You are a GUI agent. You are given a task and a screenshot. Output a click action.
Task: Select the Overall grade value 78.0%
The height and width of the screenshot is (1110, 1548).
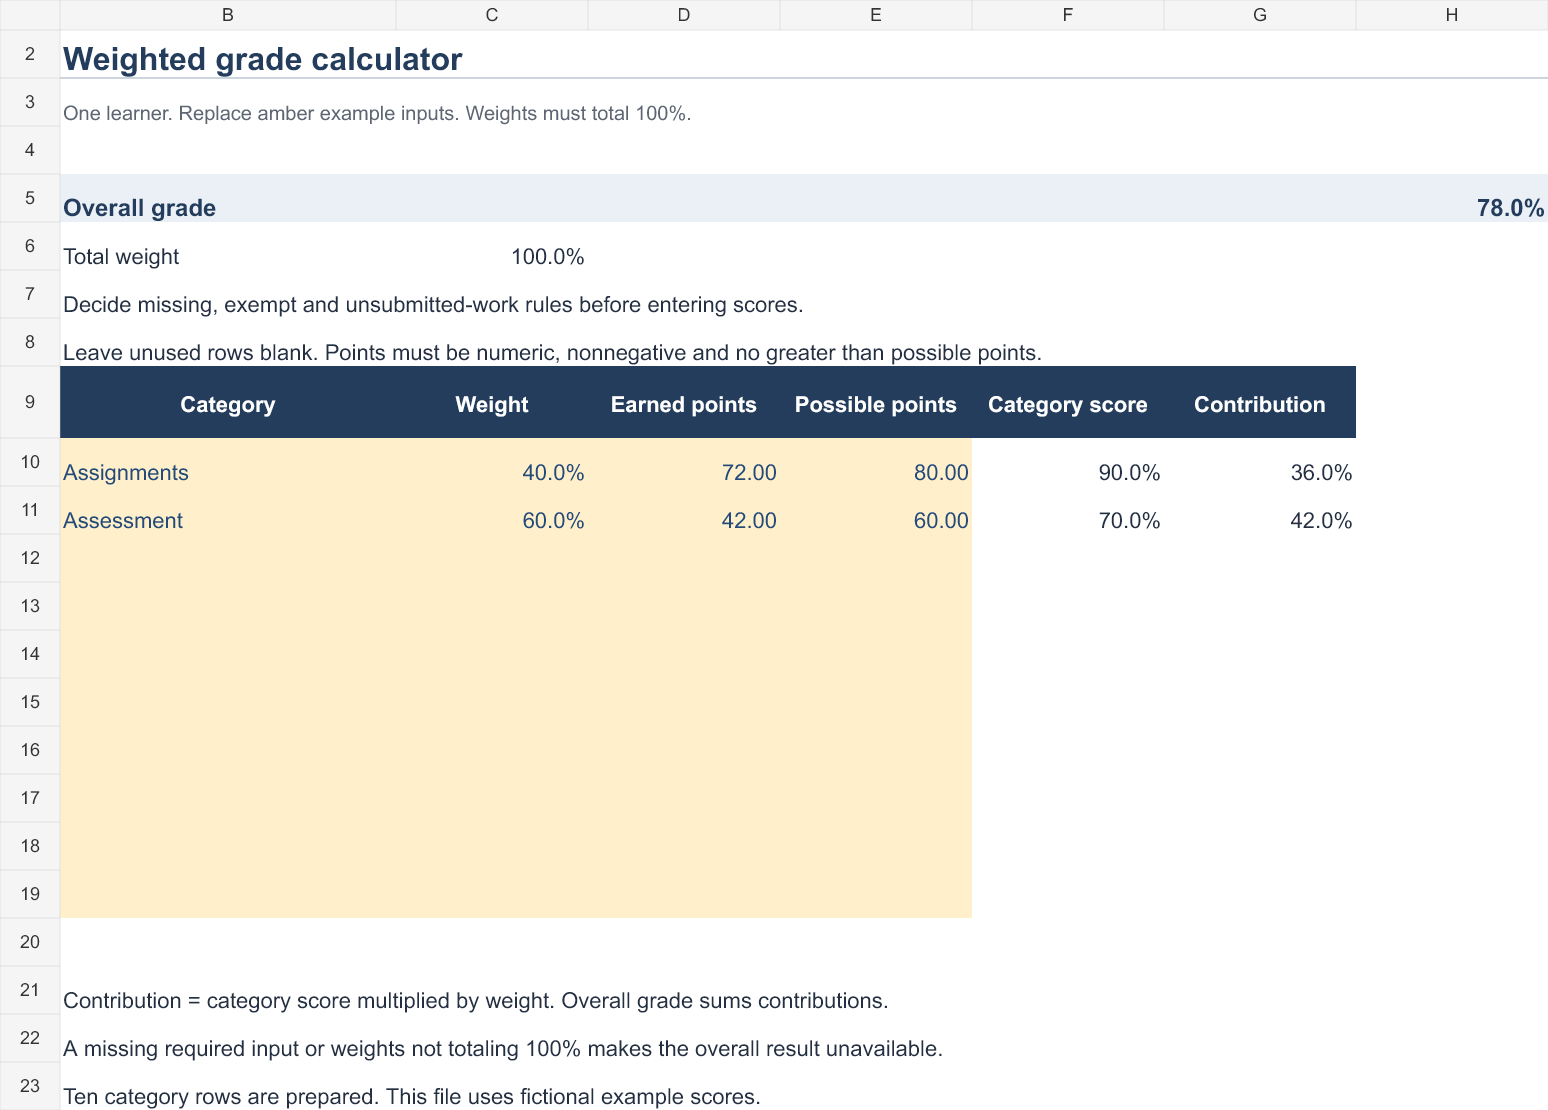[1510, 208]
